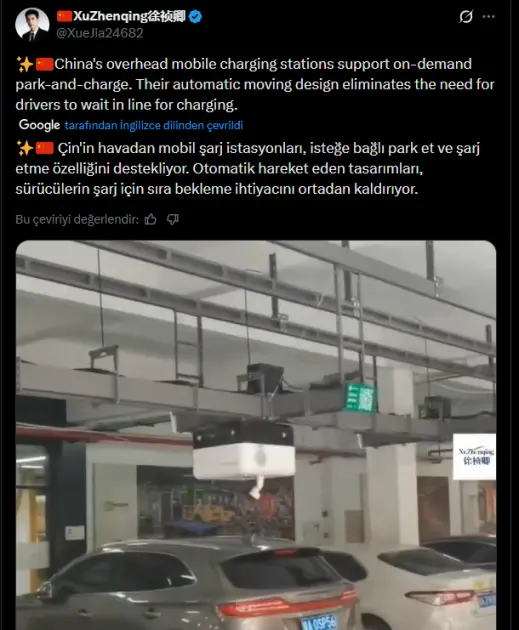
Task: Click the China flag beside the display name
Action: (x=64, y=16)
